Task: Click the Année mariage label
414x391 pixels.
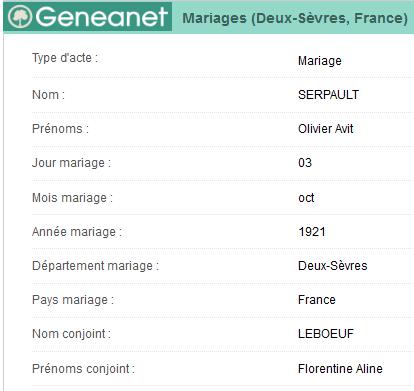Action: 77,232
